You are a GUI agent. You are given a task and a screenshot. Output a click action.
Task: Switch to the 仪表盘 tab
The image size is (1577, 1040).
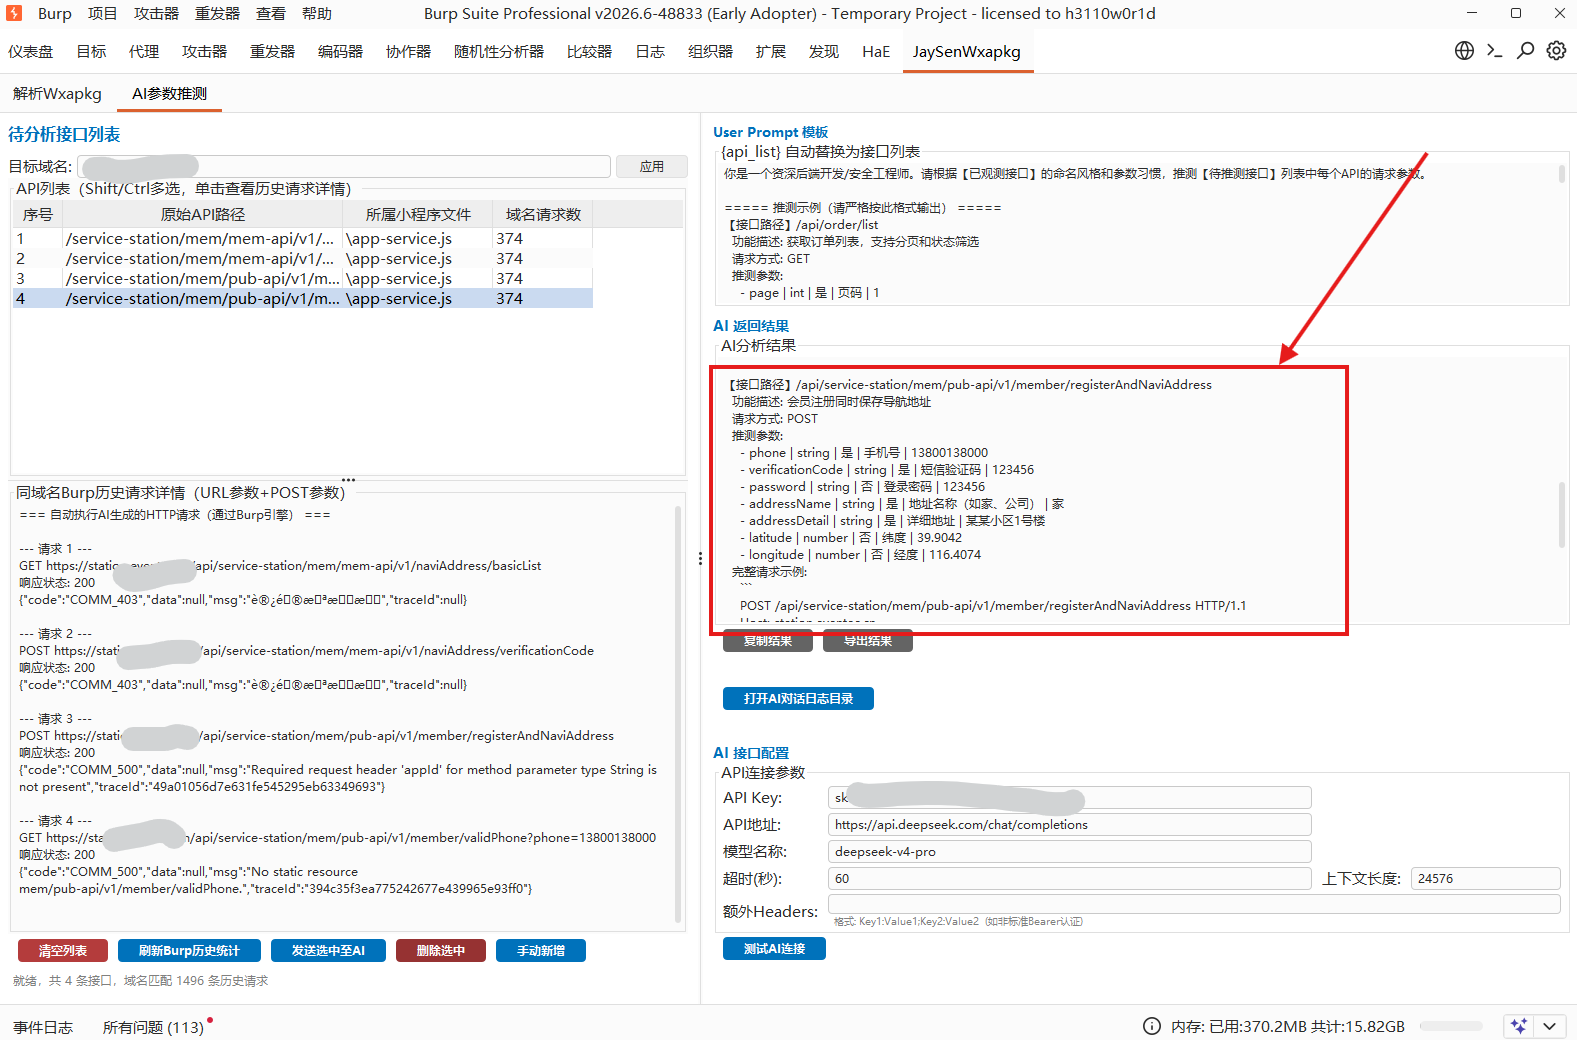31,52
